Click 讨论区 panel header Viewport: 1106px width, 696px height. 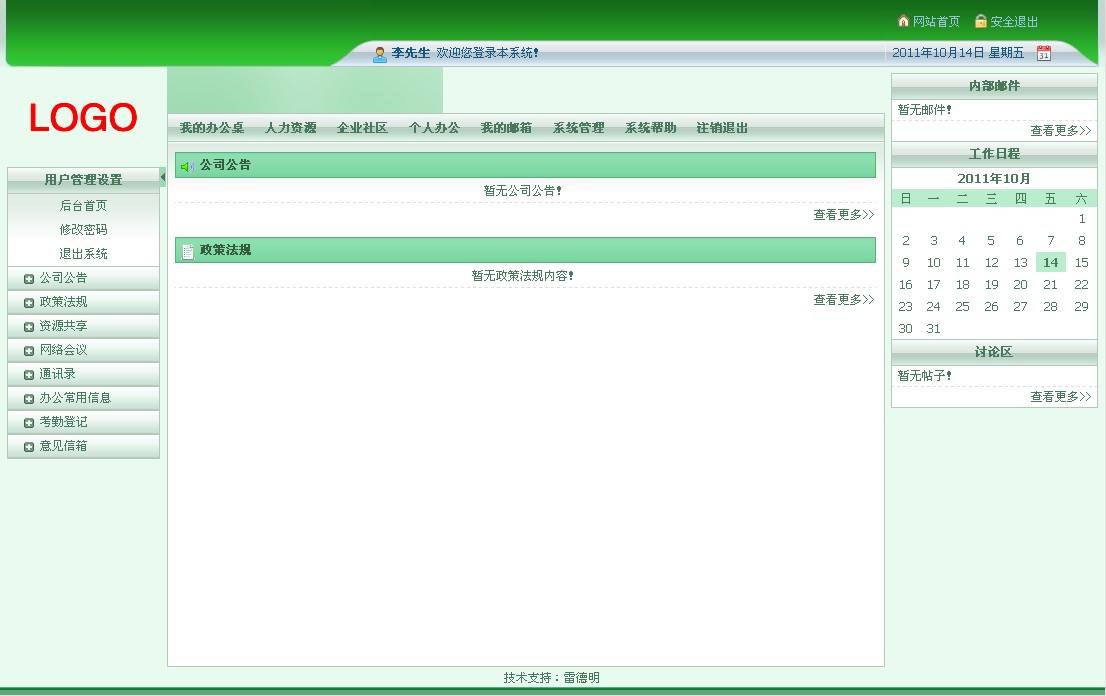click(x=994, y=352)
